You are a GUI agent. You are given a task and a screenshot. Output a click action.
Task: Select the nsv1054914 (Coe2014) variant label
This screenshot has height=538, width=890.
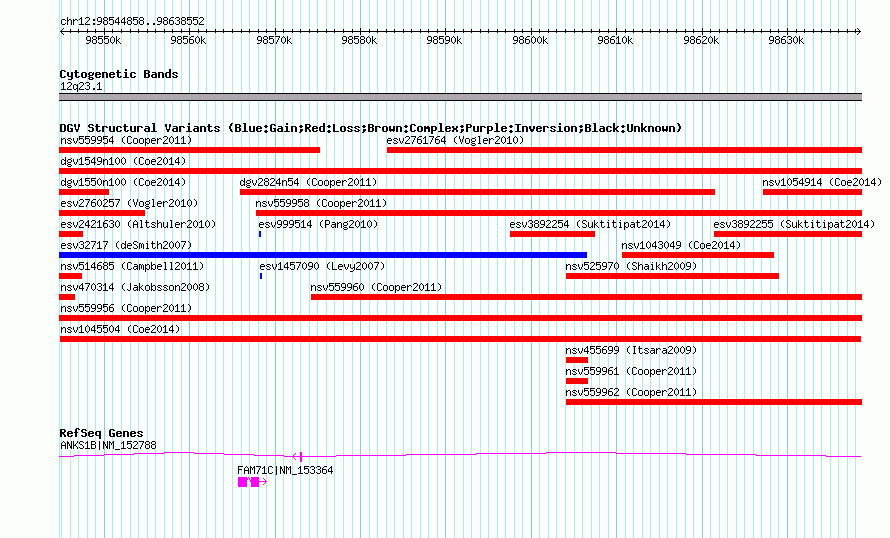(x=822, y=182)
